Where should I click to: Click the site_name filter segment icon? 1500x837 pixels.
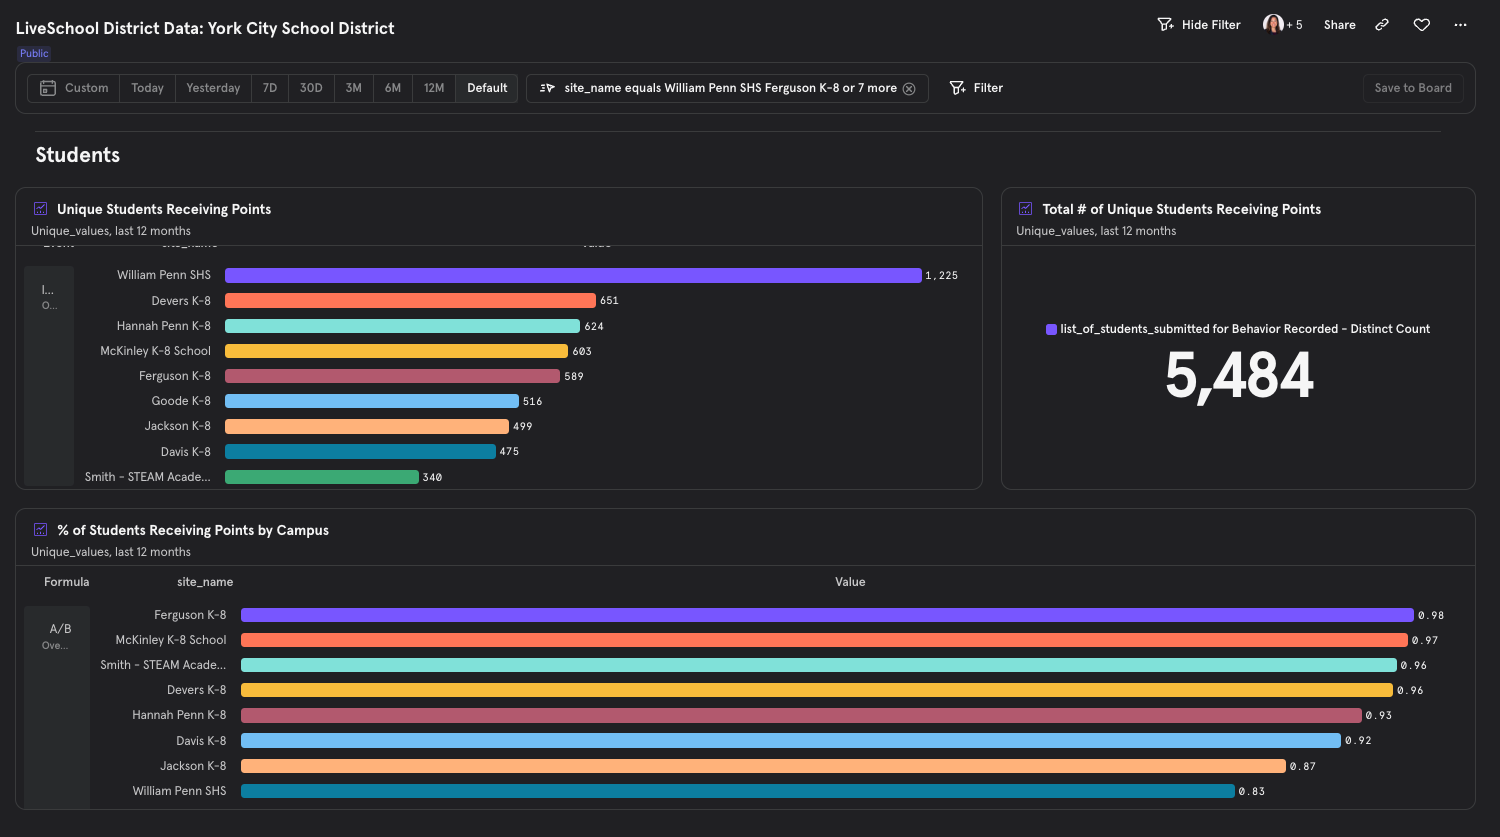pos(547,88)
